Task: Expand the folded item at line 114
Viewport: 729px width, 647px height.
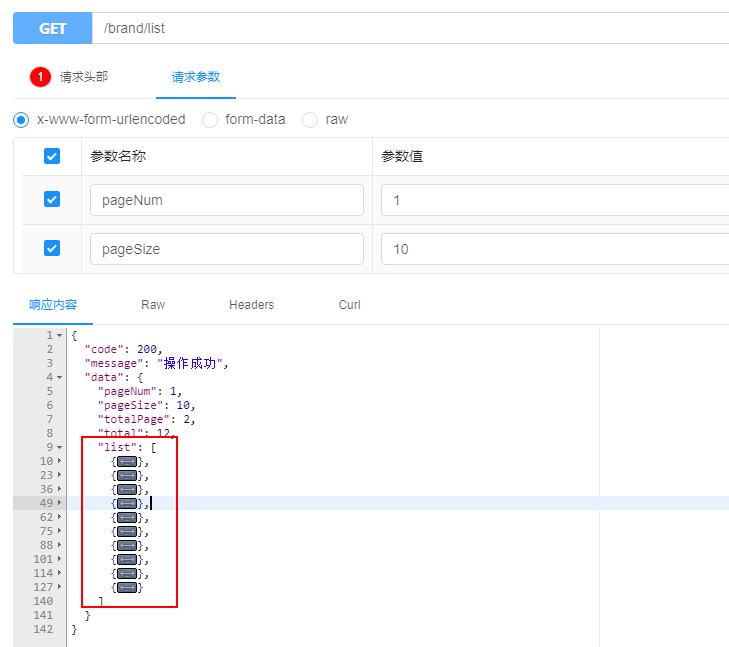Action: (60, 573)
